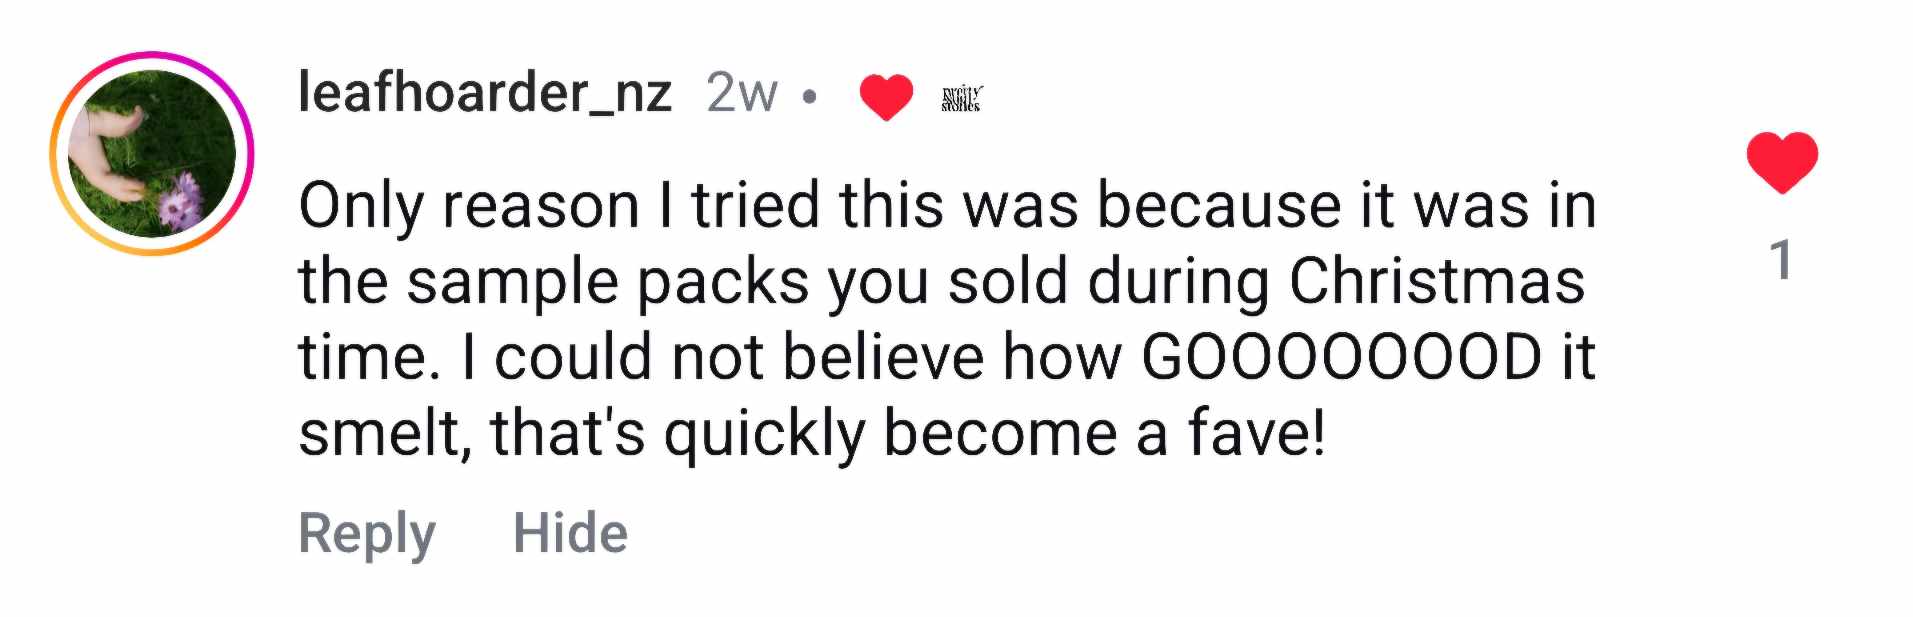Select the comment's first line starting with Only
Screen dimensions: 1913x617
(946, 206)
